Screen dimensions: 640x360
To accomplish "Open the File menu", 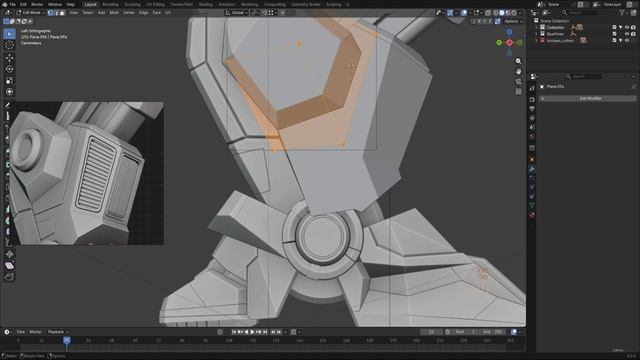I will coord(13,4).
